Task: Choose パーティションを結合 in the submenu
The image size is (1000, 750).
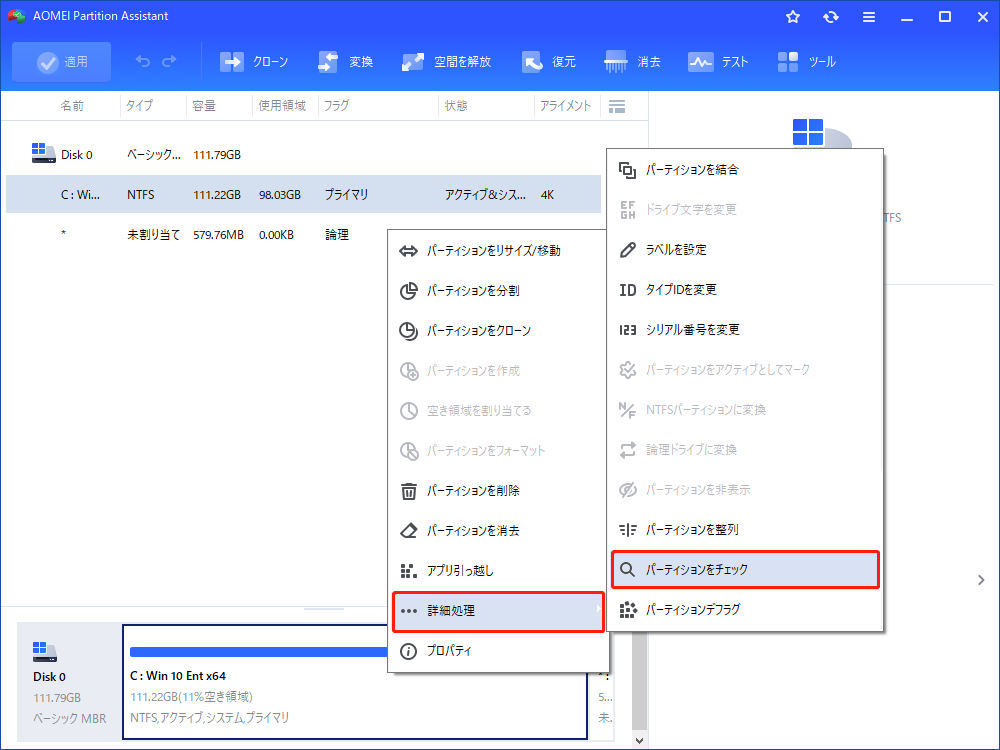Action: coord(745,170)
